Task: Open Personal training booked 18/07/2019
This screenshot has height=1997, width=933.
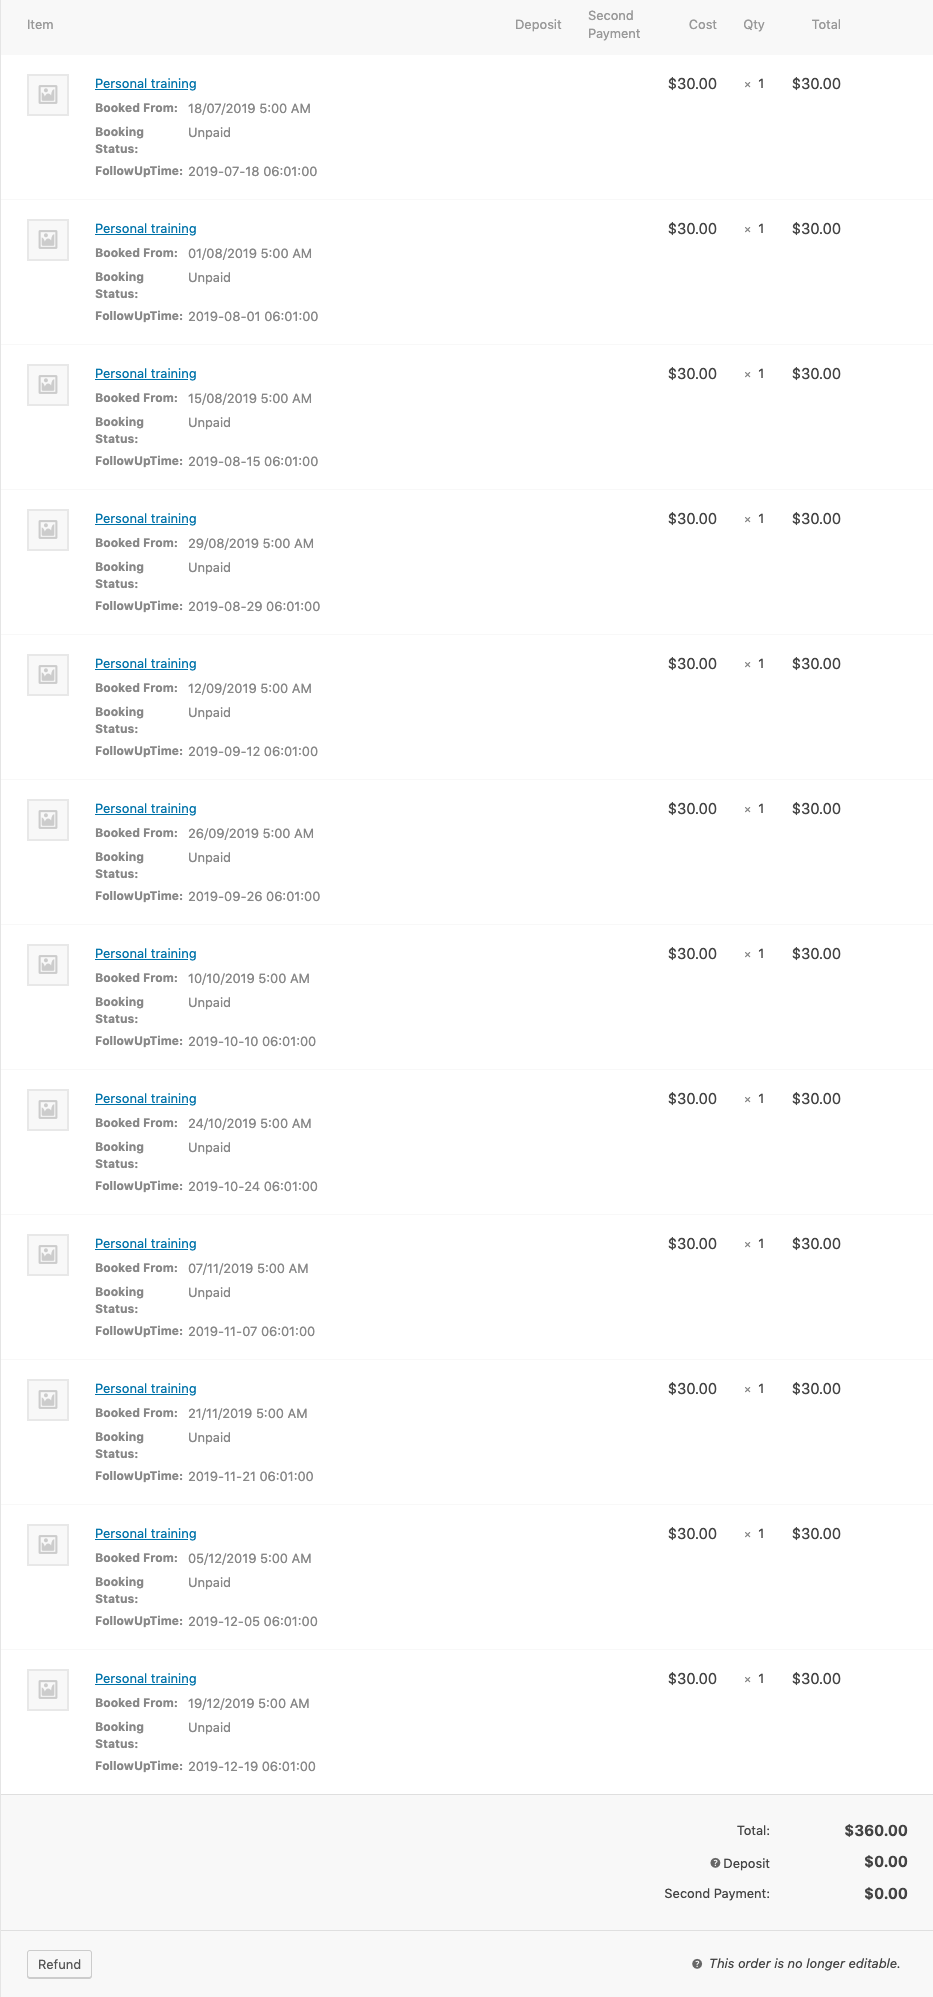Action: [145, 84]
